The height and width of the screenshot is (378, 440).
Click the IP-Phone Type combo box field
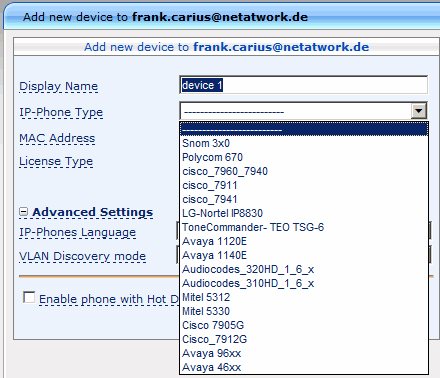pyautogui.click(x=303, y=111)
